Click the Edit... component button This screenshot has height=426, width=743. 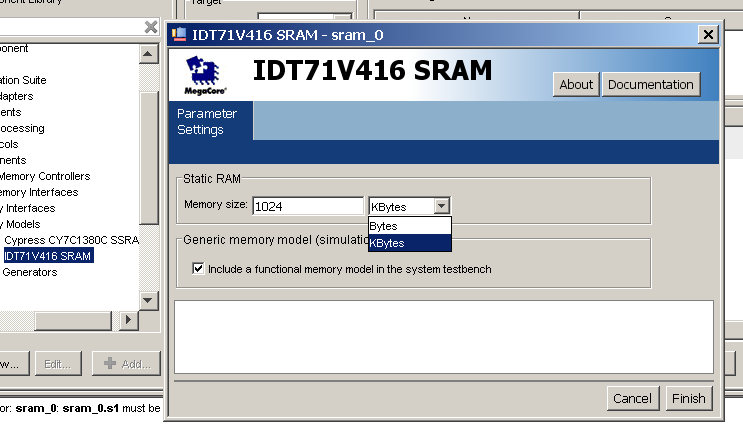57,364
